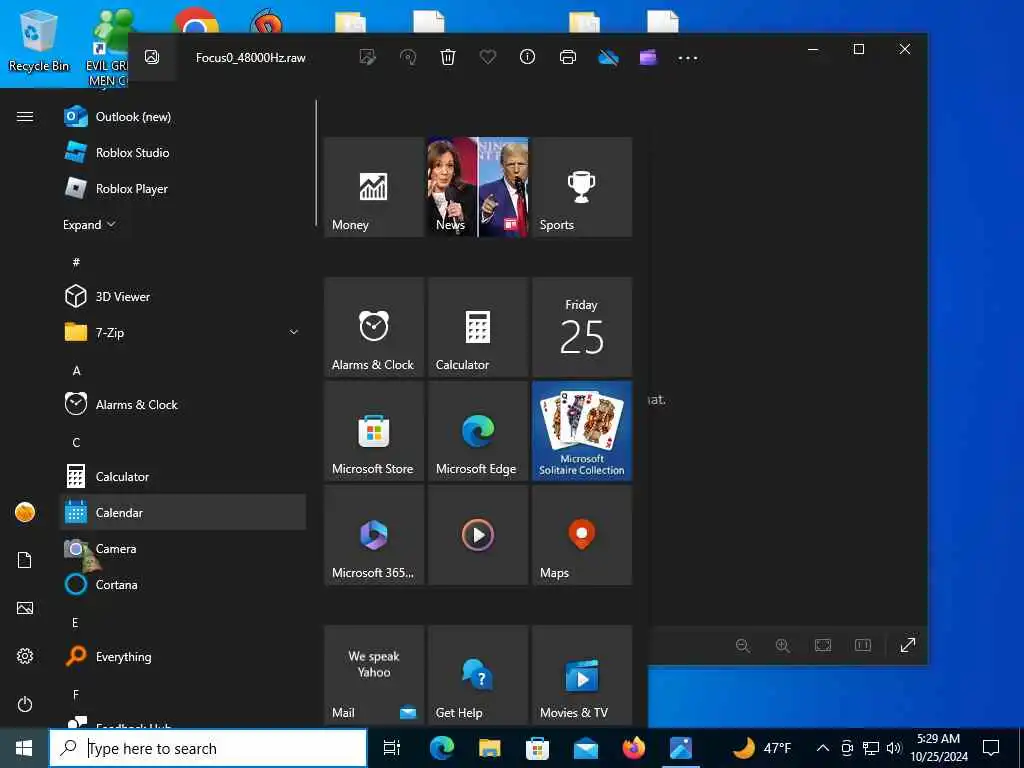Click the letter C section header

[76, 442]
